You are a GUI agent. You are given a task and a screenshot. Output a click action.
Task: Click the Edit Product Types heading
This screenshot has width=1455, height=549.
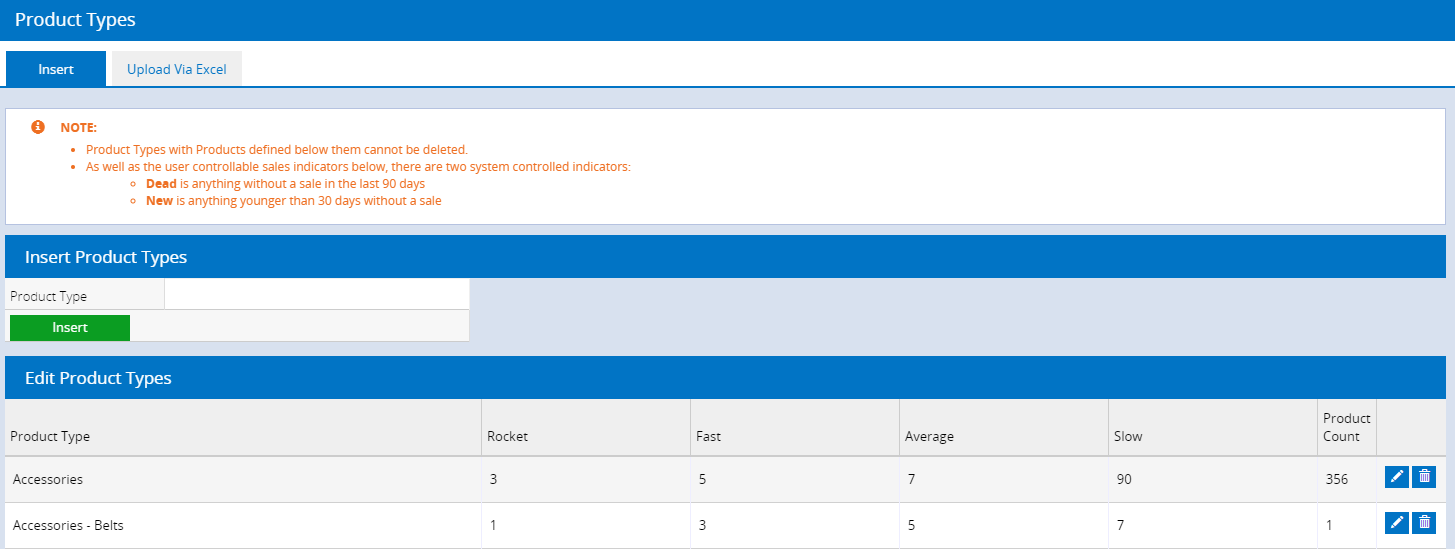98,378
